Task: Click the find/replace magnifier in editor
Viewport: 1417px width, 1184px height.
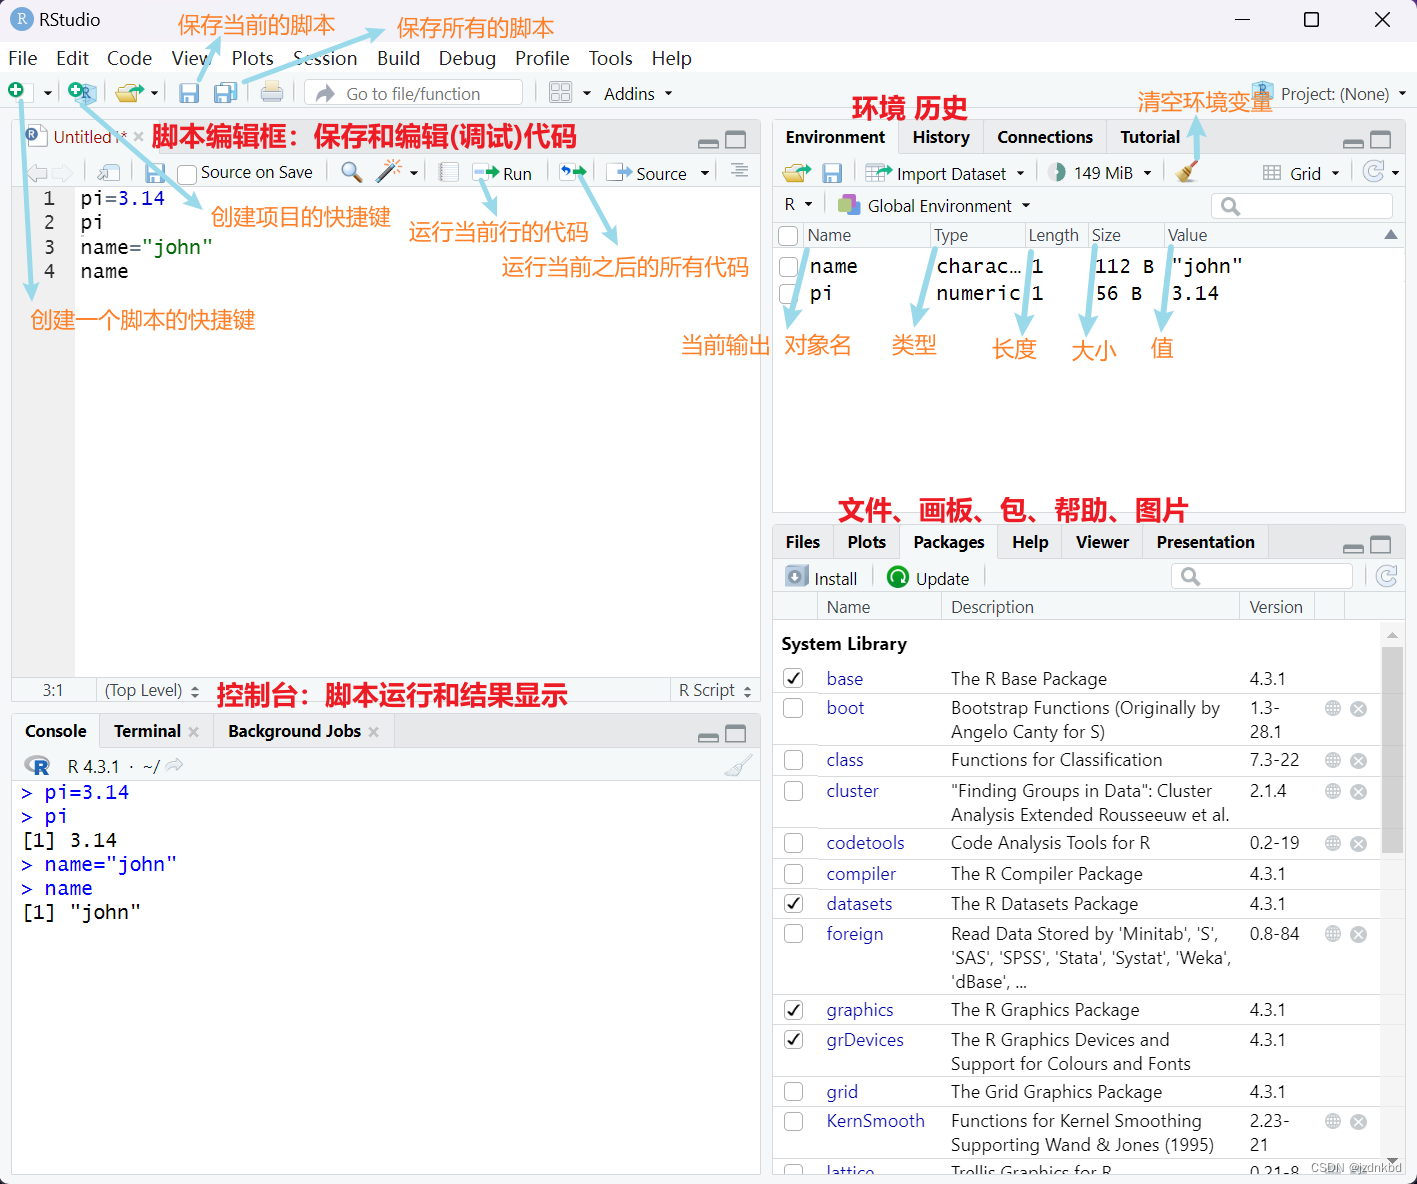Action: pyautogui.click(x=351, y=172)
